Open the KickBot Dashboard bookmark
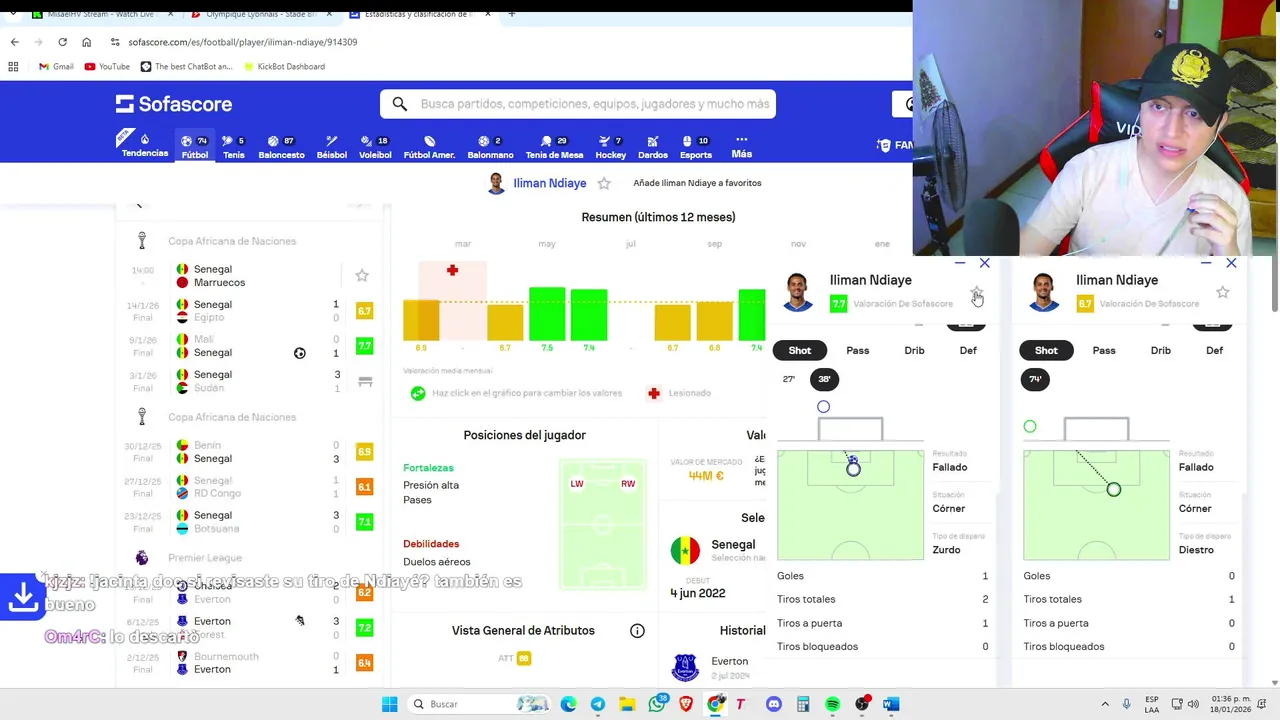Screen dimensions: 1280x720 [x=283, y=66]
